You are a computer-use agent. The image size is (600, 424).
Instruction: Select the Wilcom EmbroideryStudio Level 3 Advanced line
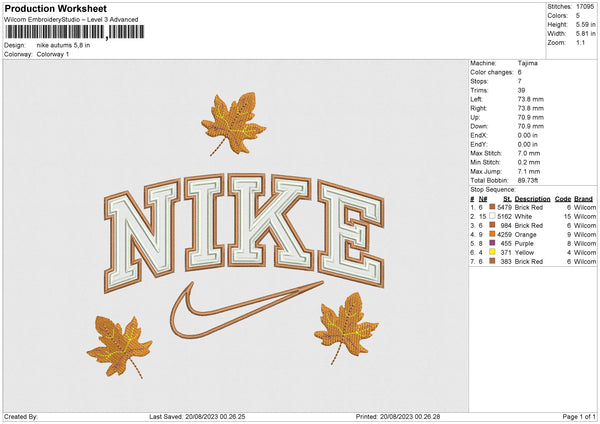71,20
